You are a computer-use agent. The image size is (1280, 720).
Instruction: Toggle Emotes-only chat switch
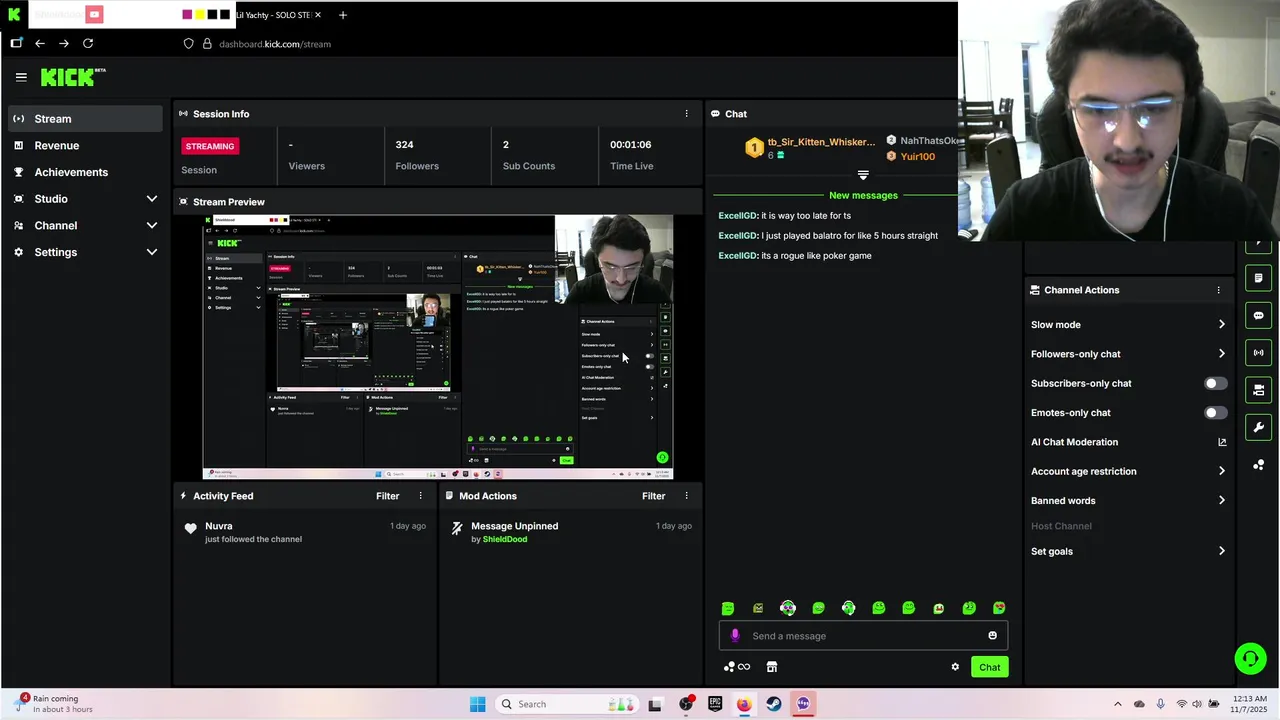click(1215, 413)
